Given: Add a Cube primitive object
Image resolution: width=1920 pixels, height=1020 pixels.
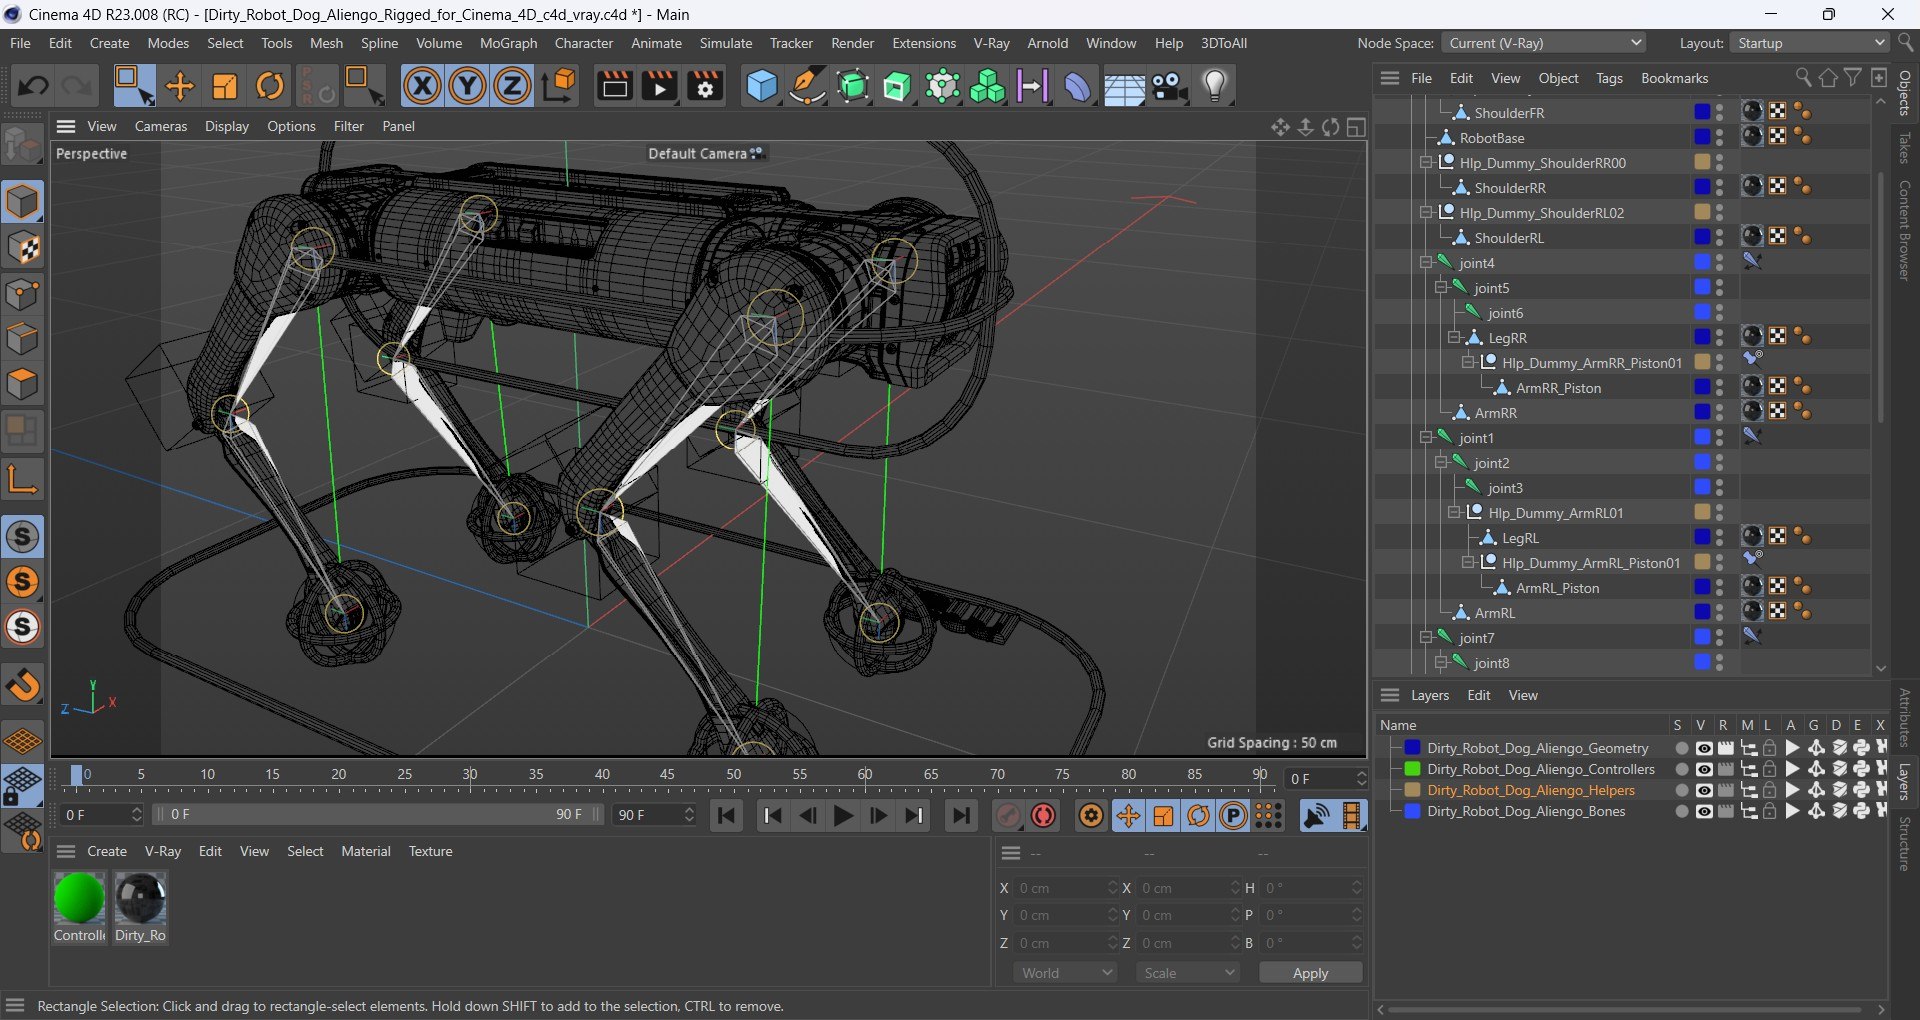Looking at the screenshot, I should [x=762, y=86].
